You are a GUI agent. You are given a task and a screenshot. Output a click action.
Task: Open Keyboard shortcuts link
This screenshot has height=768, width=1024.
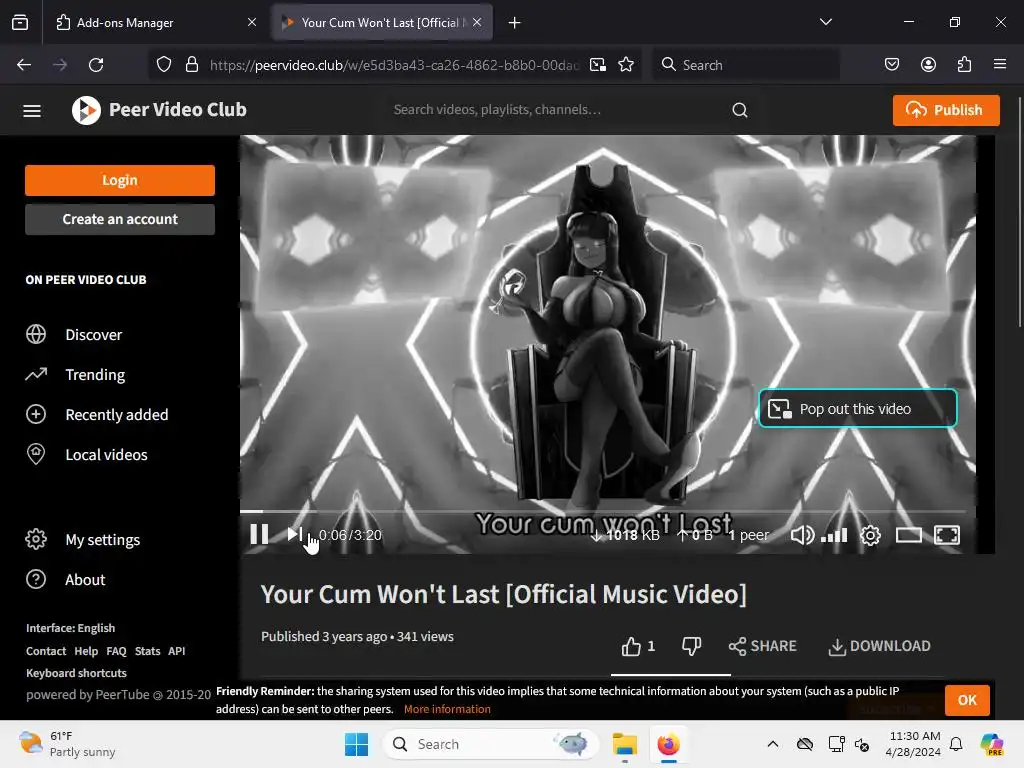[x=76, y=673]
